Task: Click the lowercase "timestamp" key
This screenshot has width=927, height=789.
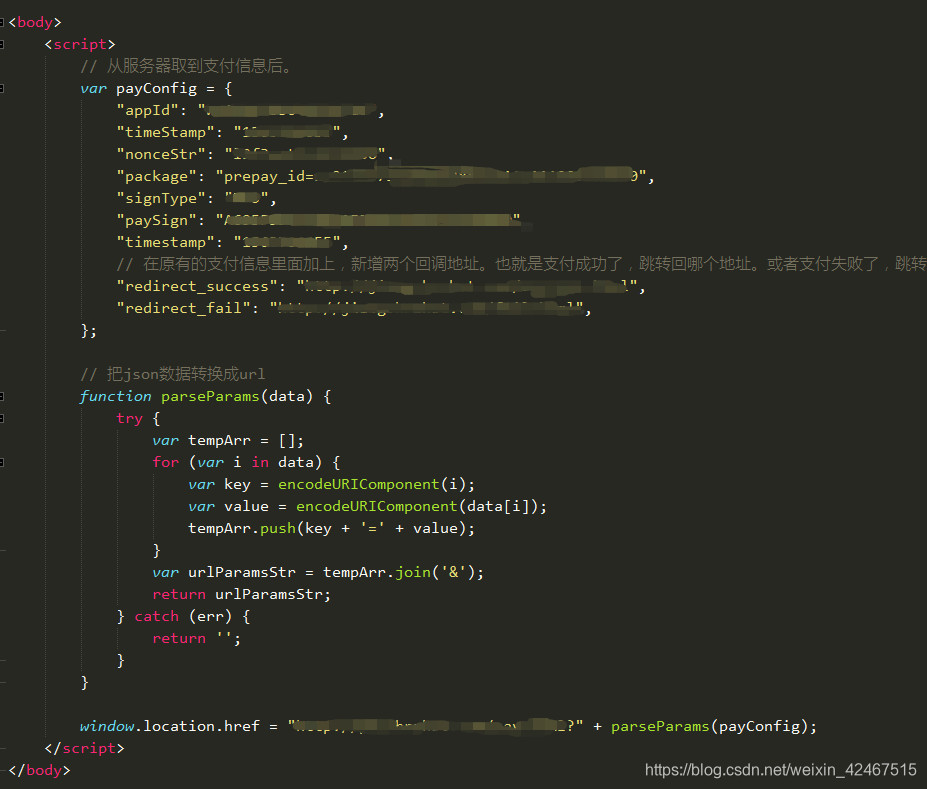Action: (166, 242)
